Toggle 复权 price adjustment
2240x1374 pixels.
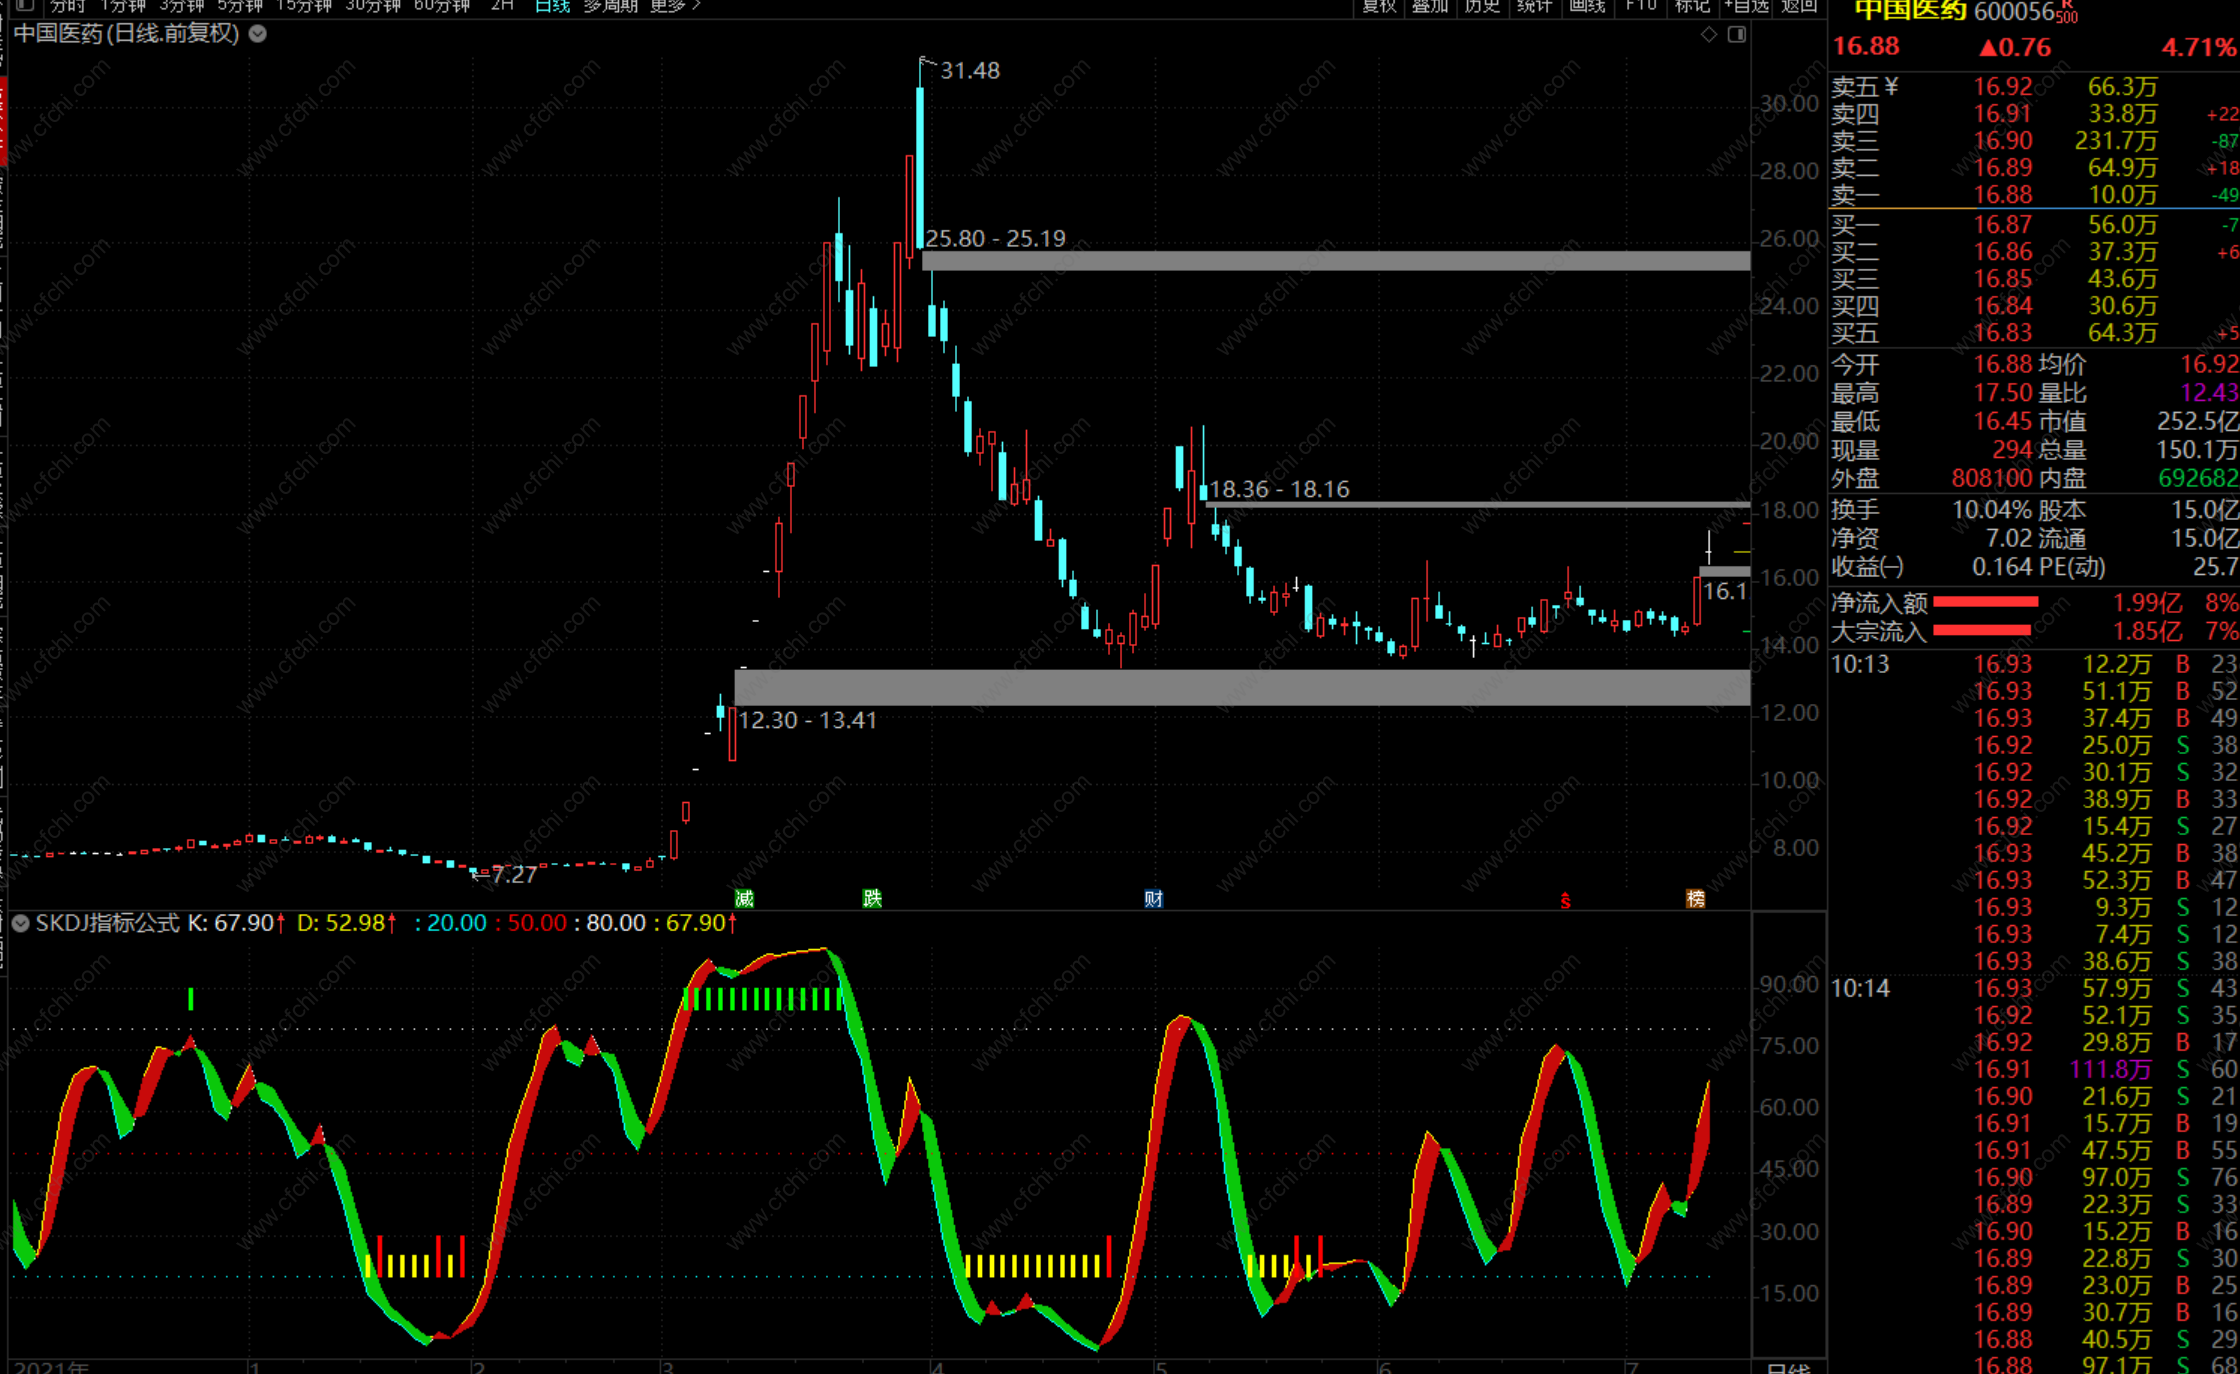(1380, 6)
